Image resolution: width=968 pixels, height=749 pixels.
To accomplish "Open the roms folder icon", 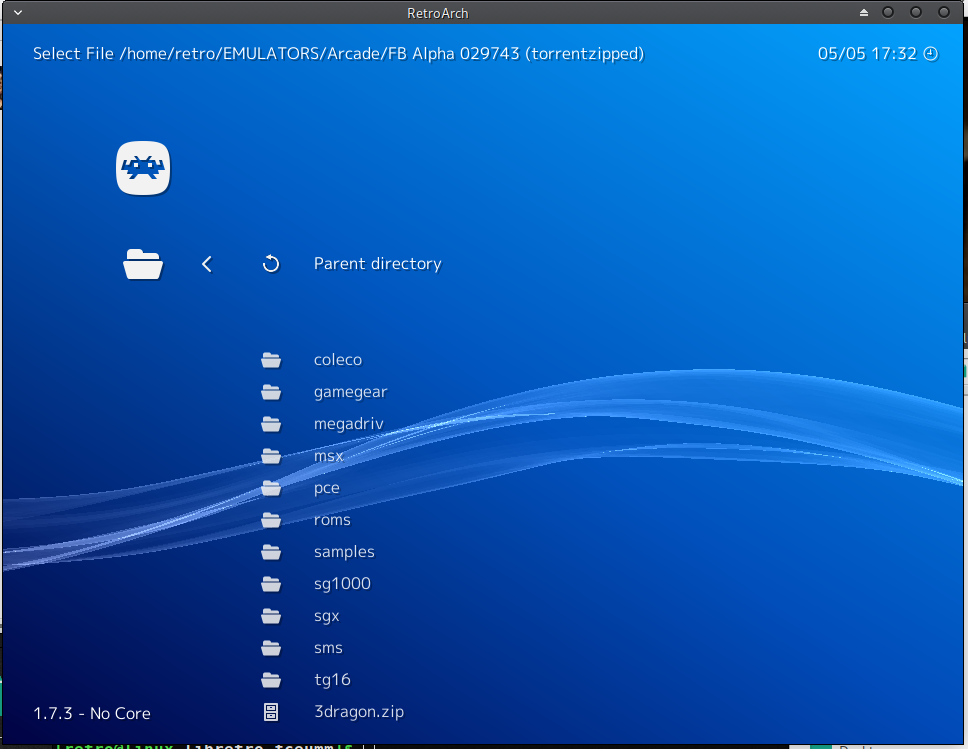I will [x=271, y=521].
